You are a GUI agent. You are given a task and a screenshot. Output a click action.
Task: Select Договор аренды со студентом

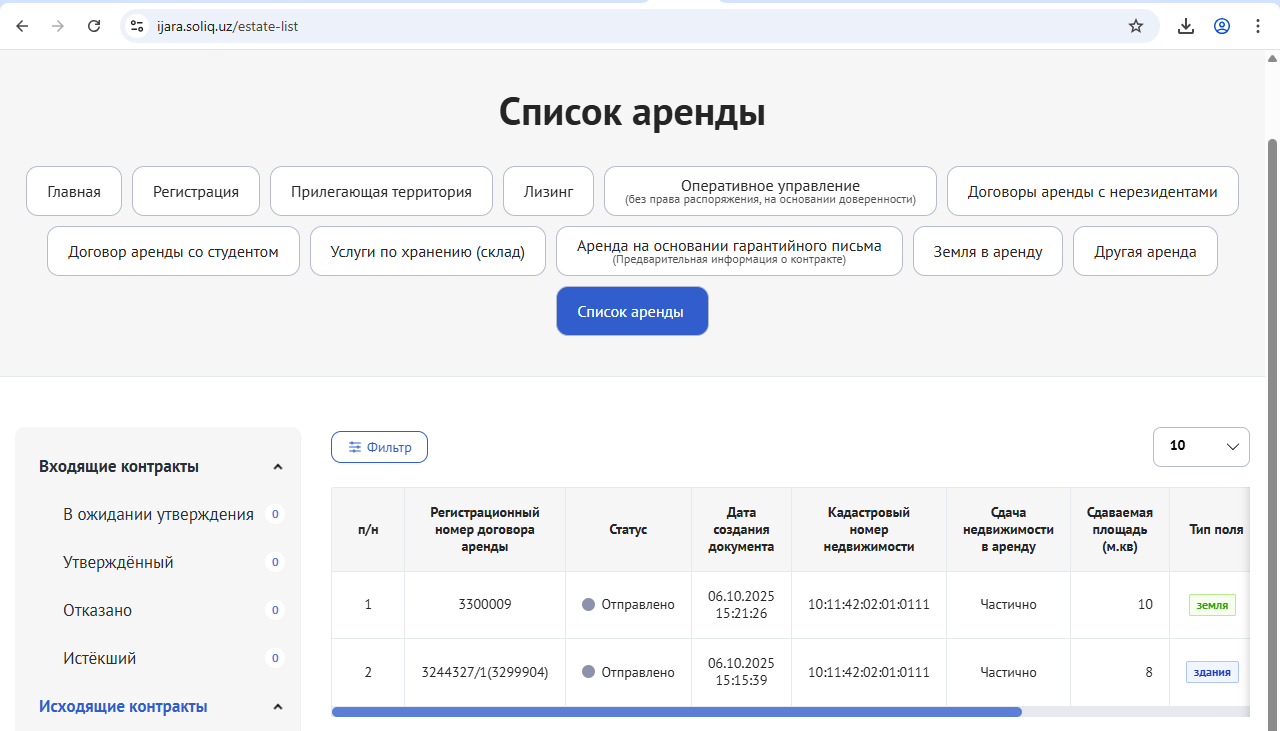point(173,251)
